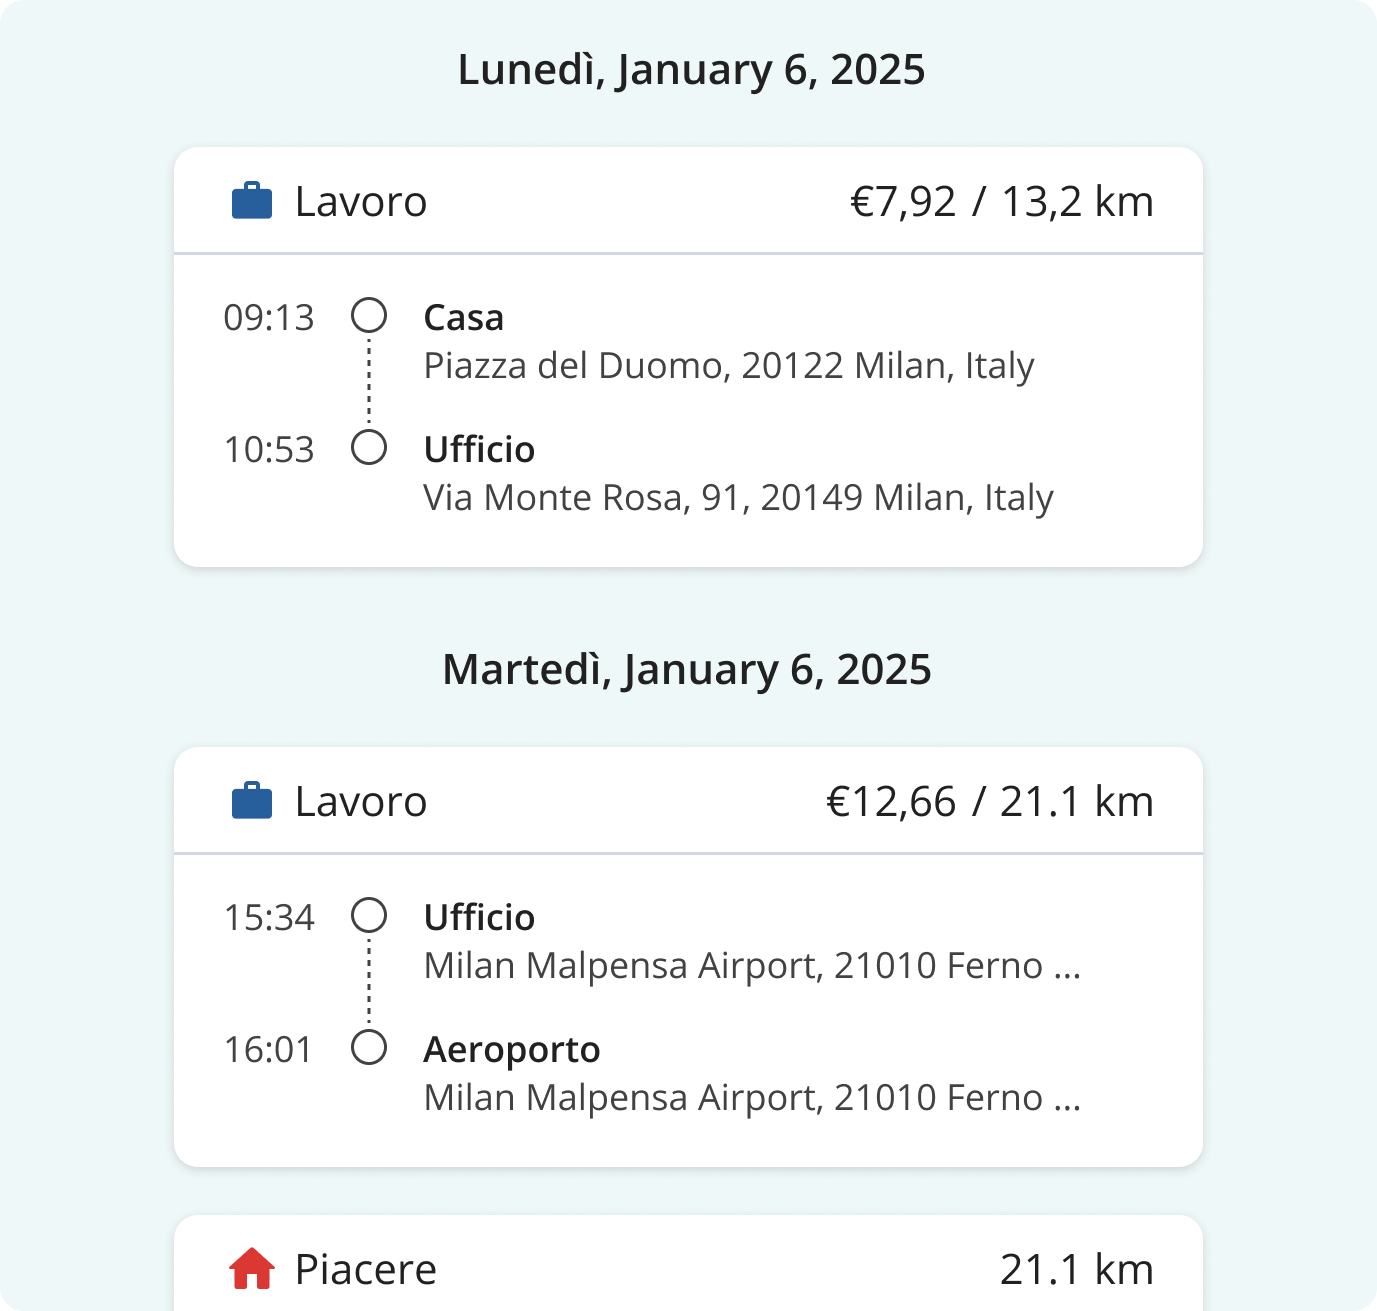Open the Piazza del Duomo address
Viewport: 1377px width, 1311px height.
tap(729, 366)
